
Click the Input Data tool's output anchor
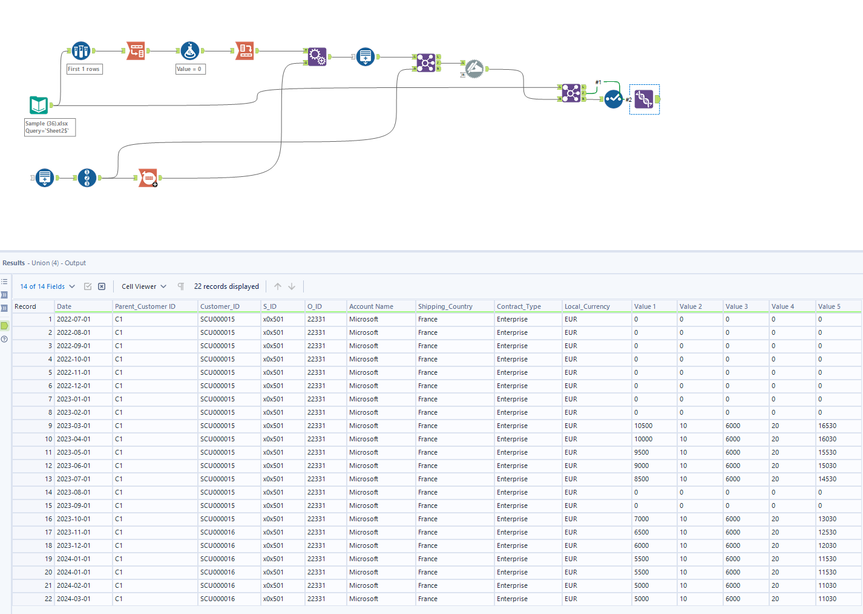click(x=51, y=105)
